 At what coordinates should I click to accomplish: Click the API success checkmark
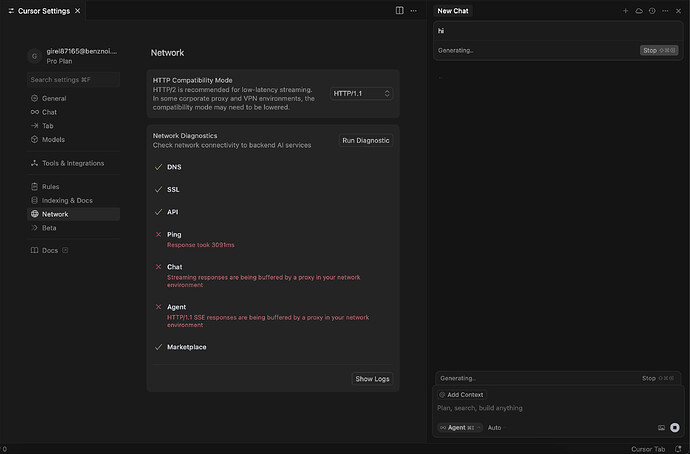158,212
